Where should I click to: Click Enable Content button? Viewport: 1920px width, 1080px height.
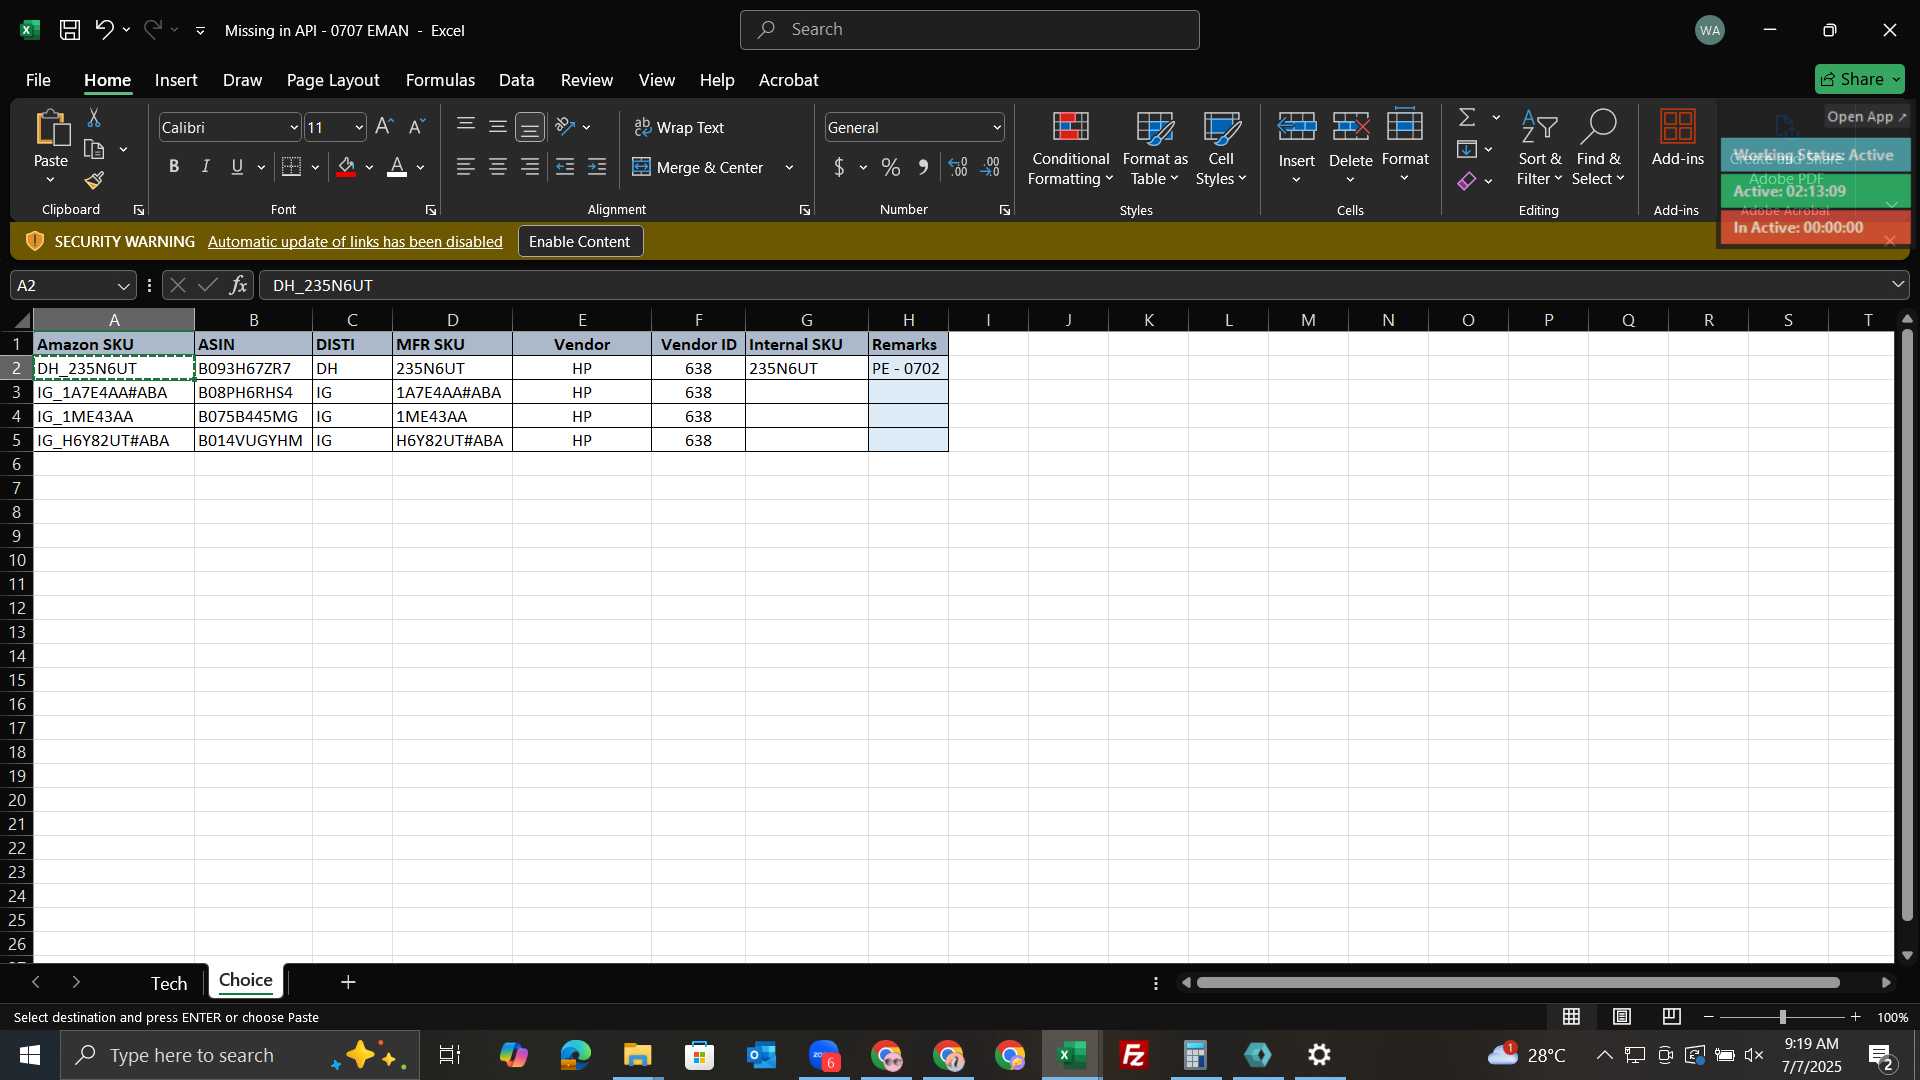click(x=580, y=242)
